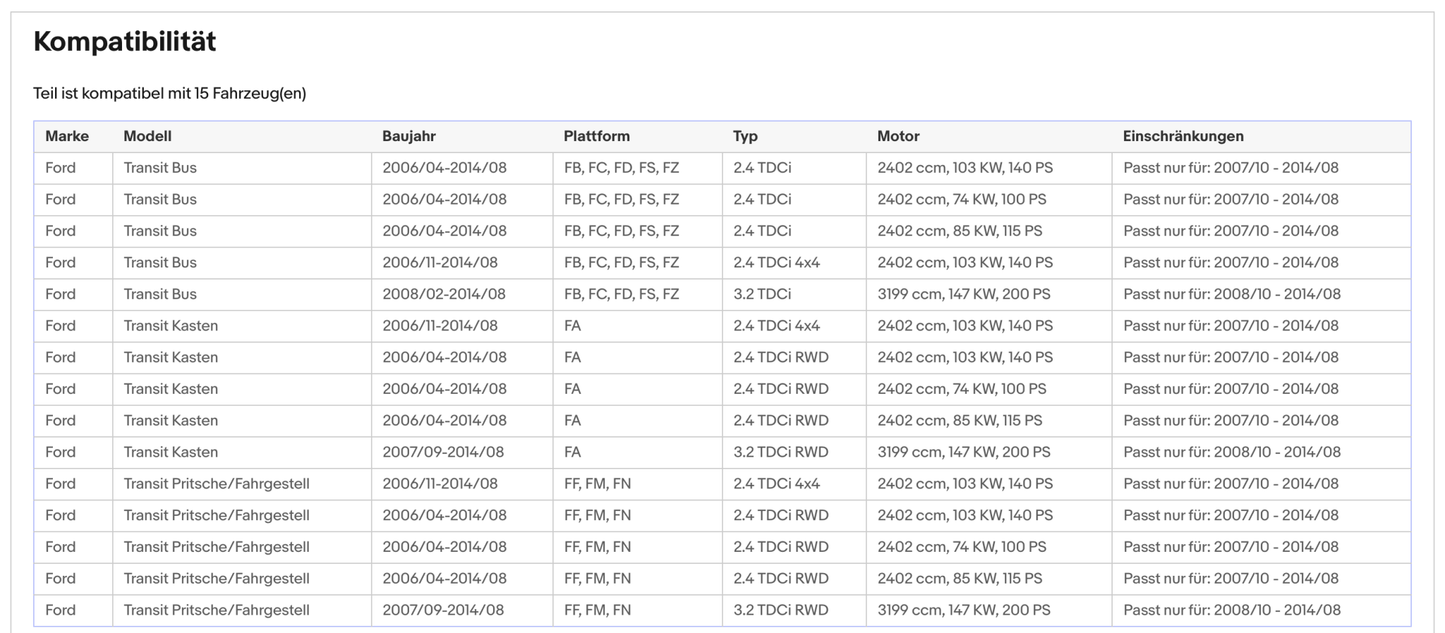The width and height of the screenshot is (1445, 633).
Task: Click the Modell column header
Action: click(147, 136)
